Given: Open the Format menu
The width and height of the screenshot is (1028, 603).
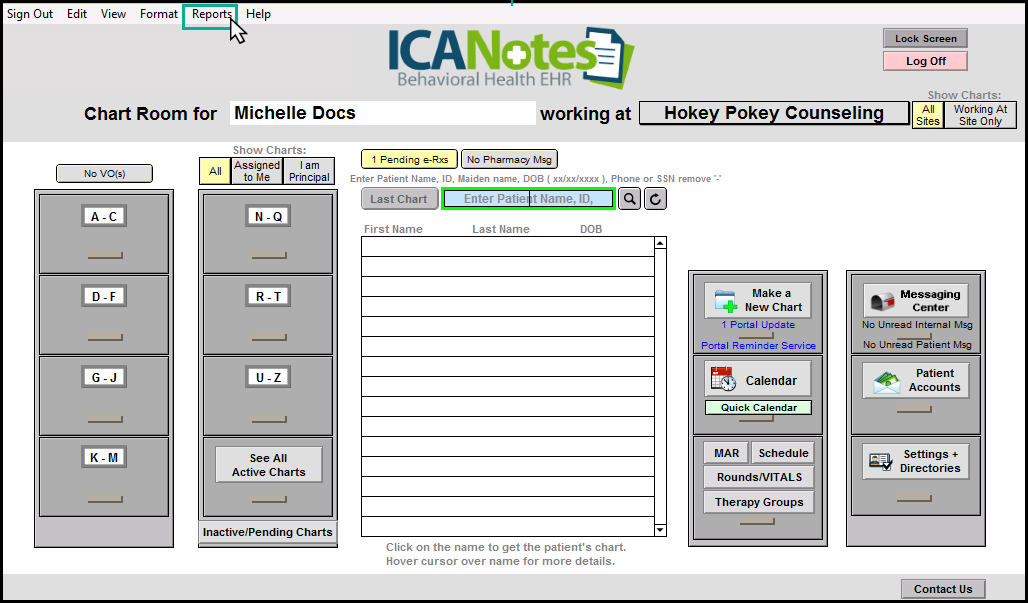Looking at the screenshot, I should pos(159,14).
